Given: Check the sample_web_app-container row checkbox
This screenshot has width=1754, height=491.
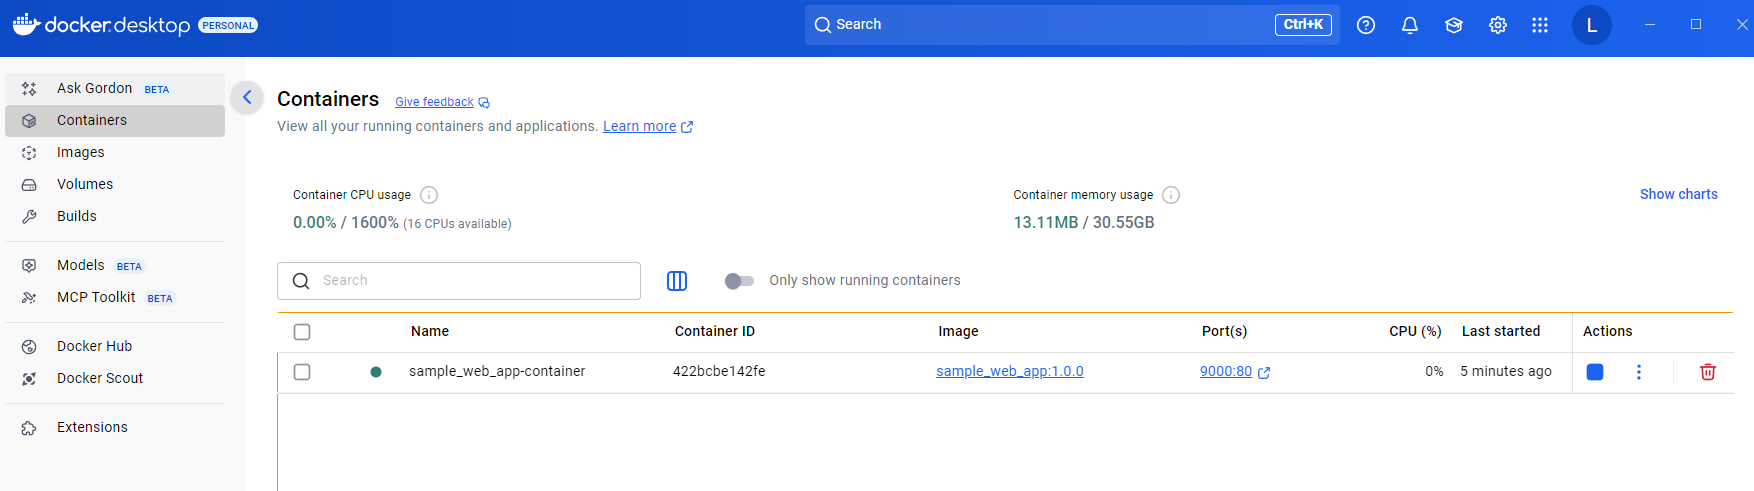Looking at the screenshot, I should (x=302, y=372).
